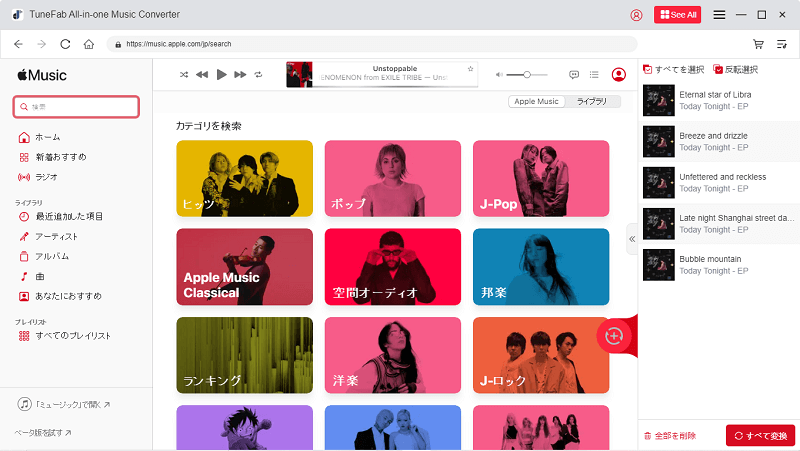Screen dimensions: 800x451
Task: Toggle repeat mode
Action: tap(259, 75)
